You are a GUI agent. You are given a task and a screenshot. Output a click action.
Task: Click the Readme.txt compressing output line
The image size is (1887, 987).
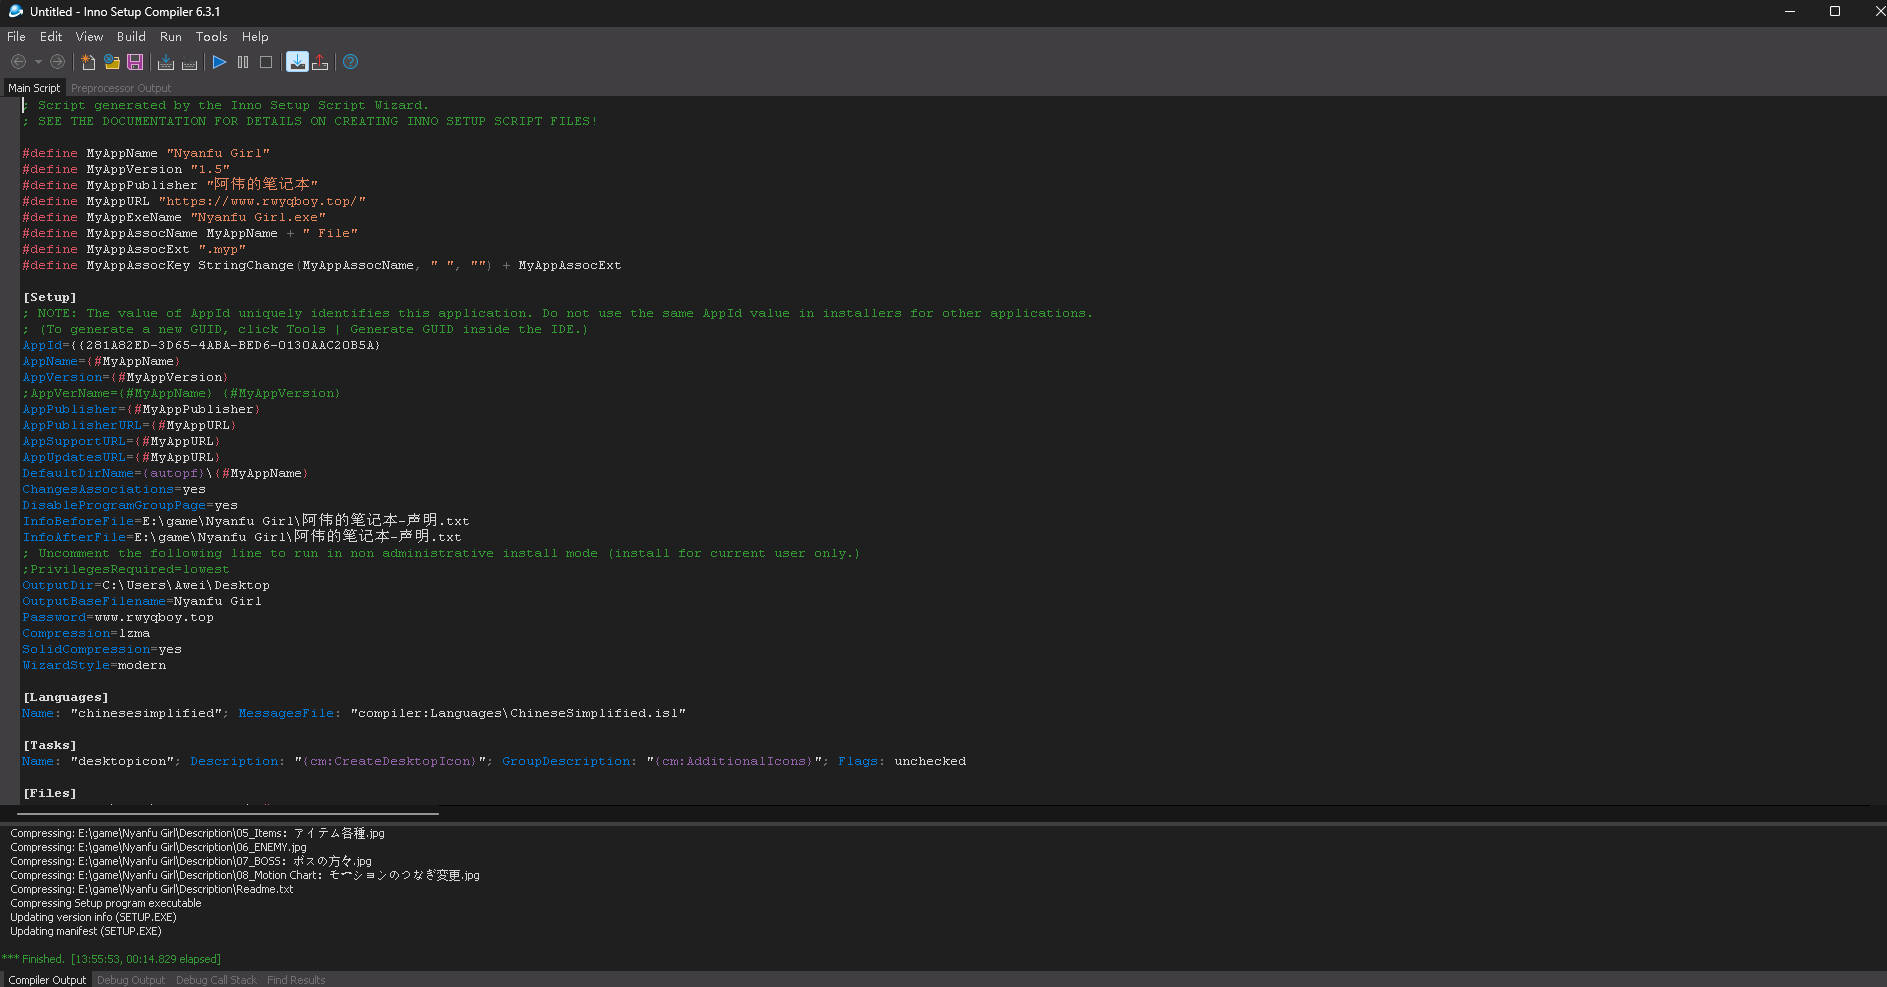pyautogui.click(x=152, y=889)
